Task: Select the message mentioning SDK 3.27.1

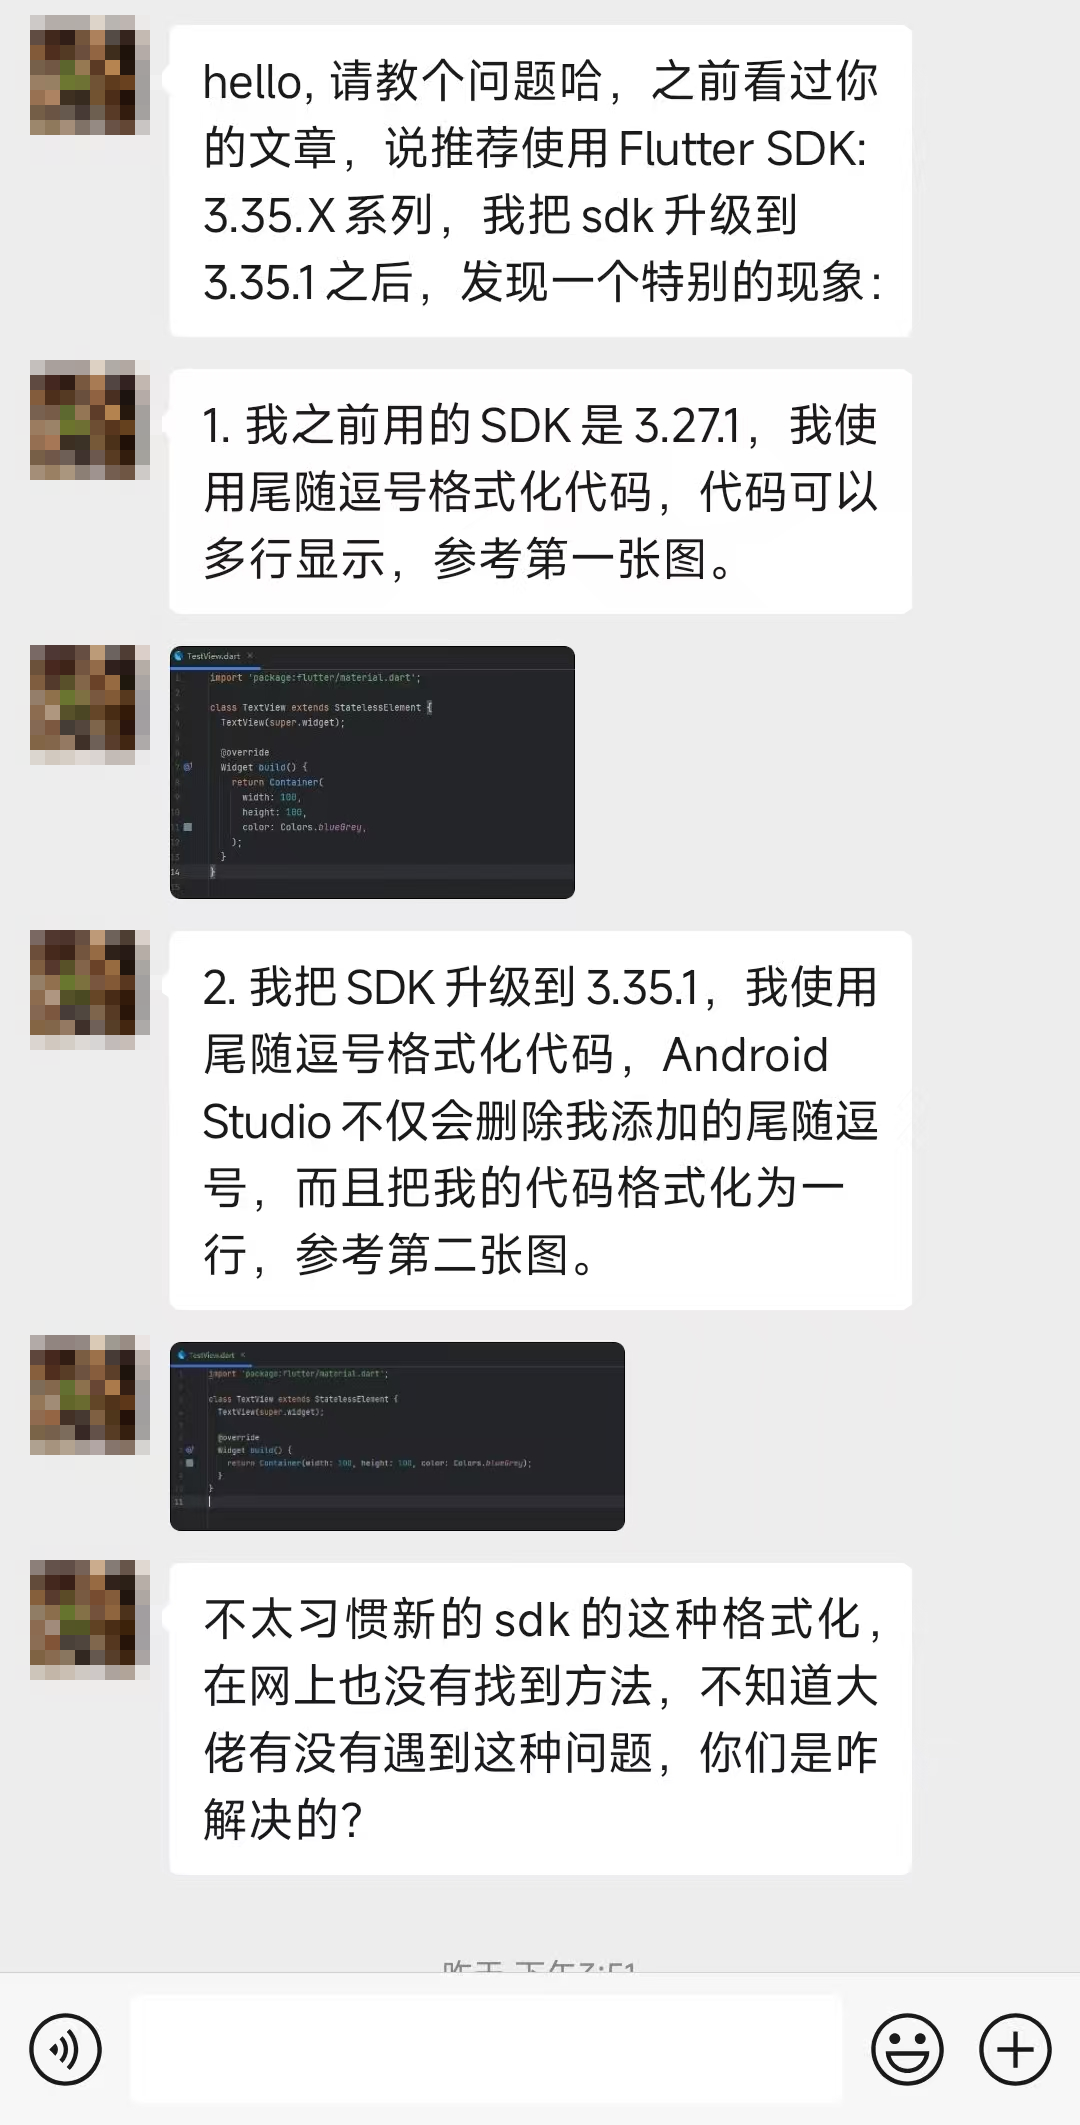Action: [x=540, y=491]
